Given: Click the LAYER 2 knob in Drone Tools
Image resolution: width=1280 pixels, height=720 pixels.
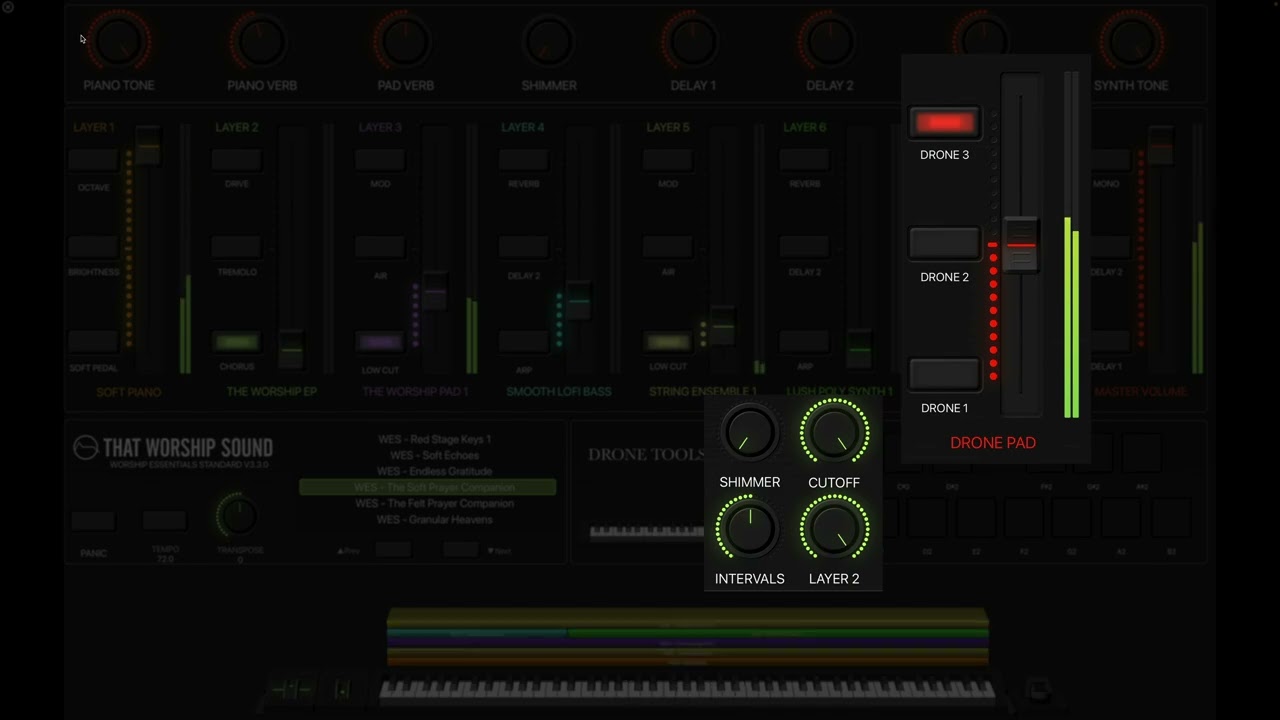Looking at the screenshot, I should click(834, 529).
